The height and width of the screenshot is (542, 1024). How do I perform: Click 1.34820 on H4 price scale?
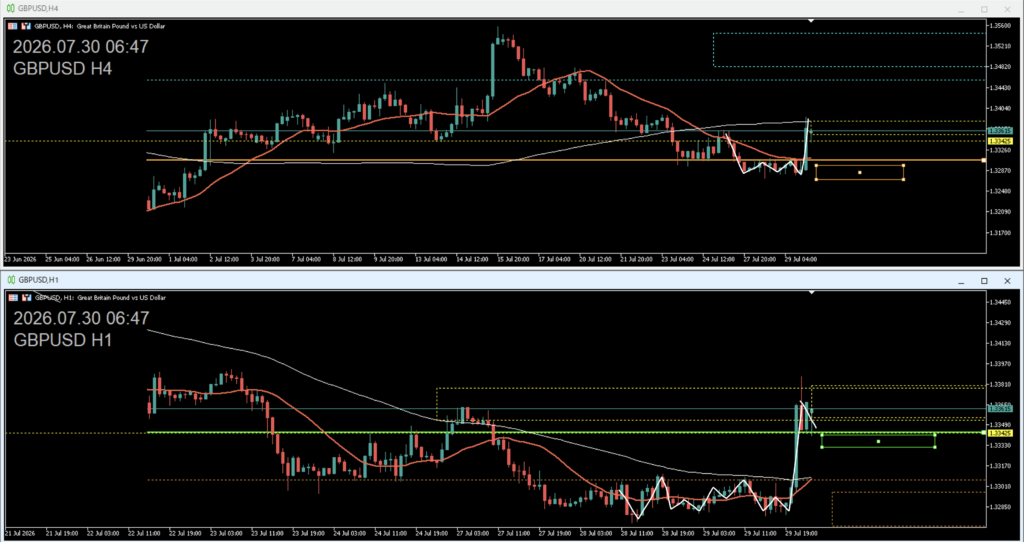point(1000,67)
